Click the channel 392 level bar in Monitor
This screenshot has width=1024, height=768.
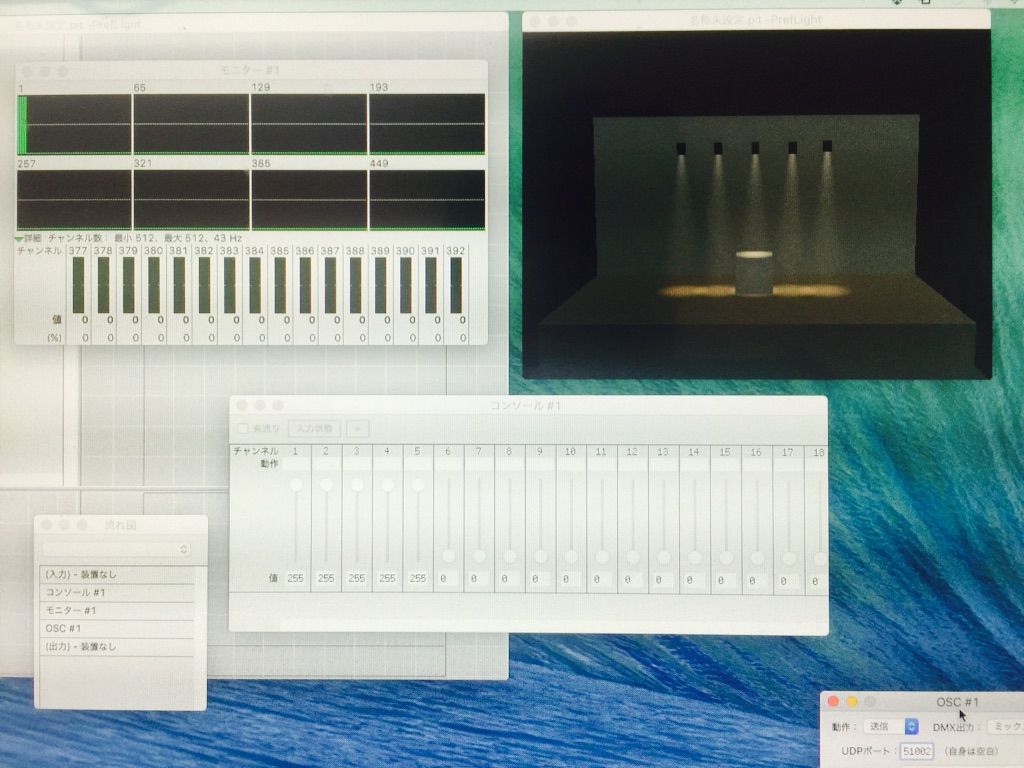click(456, 285)
